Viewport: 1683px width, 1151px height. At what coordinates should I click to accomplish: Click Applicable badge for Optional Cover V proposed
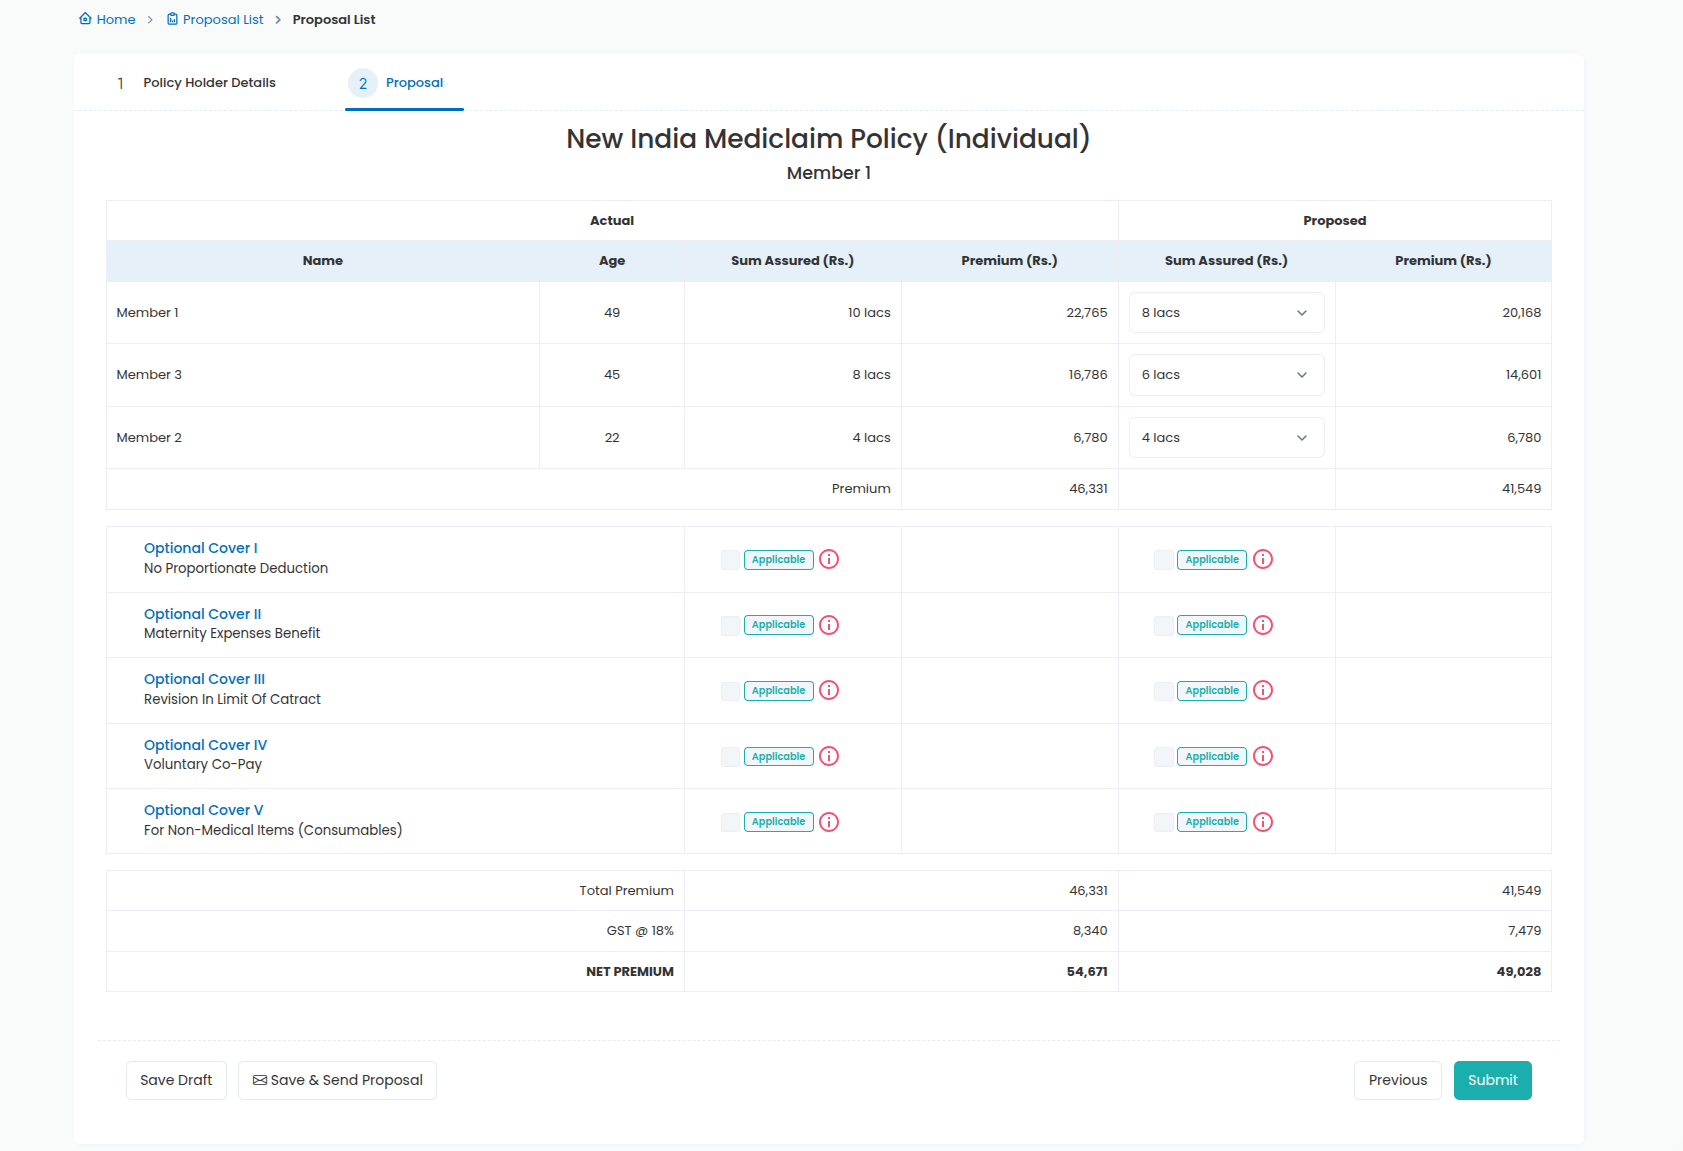click(x=1212, y=822)
